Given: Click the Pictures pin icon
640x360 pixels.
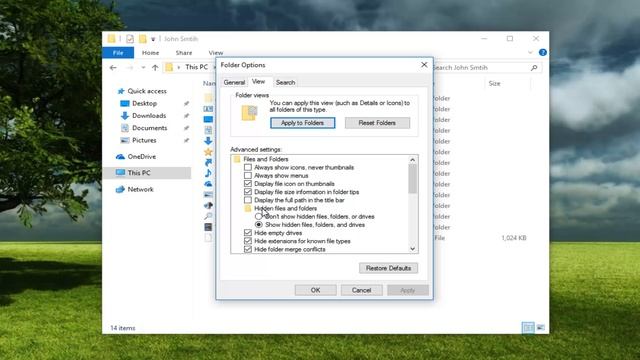Looking at the screenshot, I should tap(186, 140).
